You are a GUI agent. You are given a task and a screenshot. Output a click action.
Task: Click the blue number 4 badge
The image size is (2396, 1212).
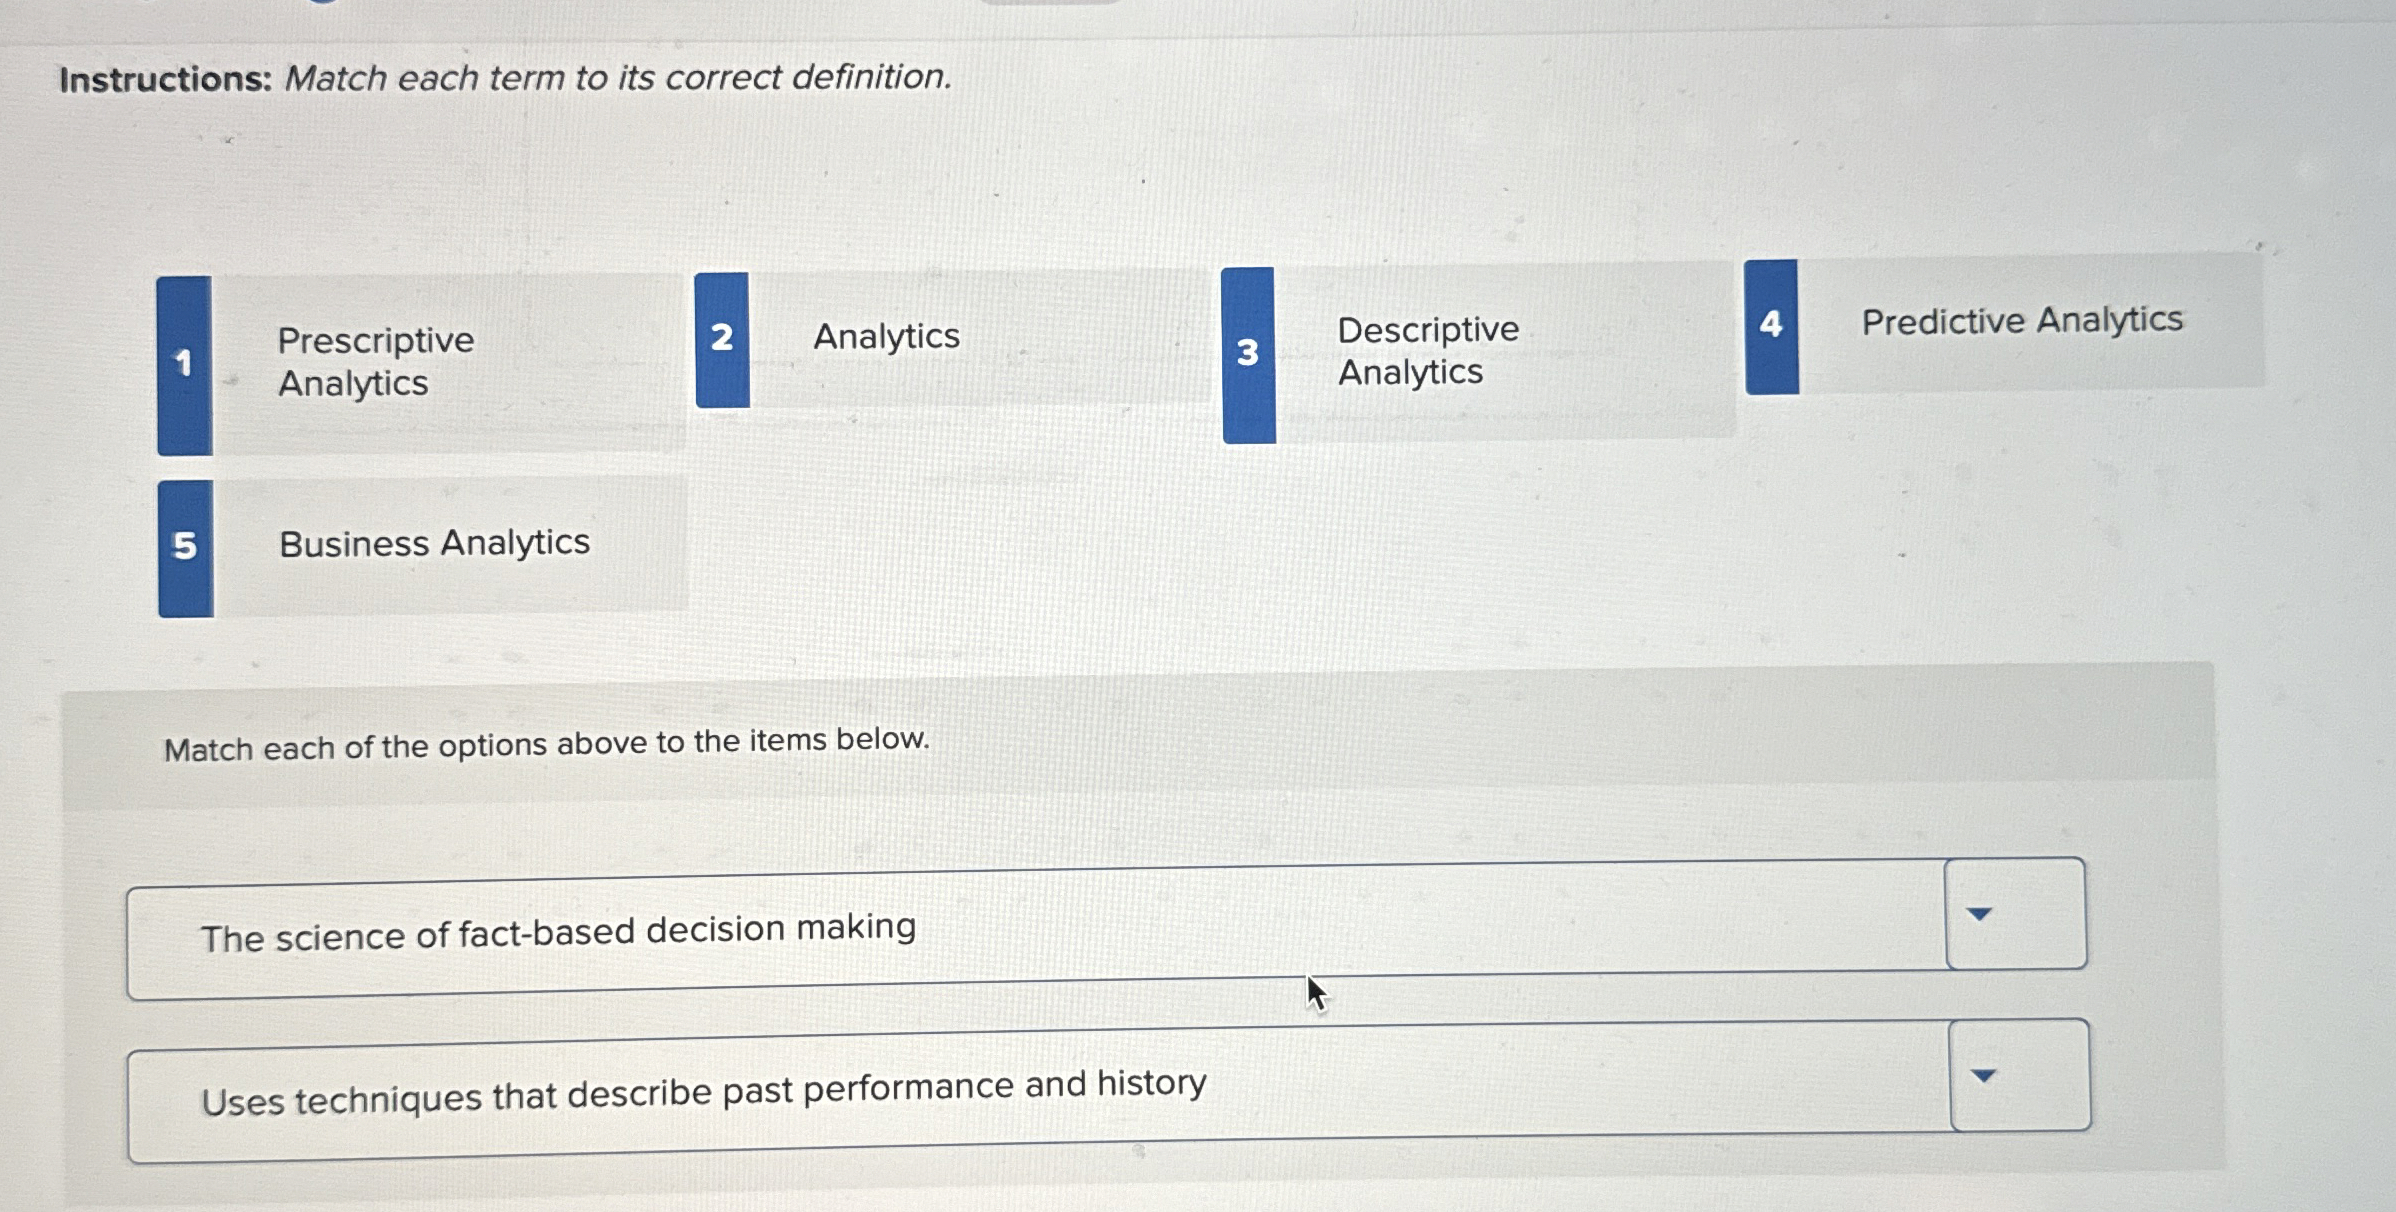click(x=1771, y=323)
